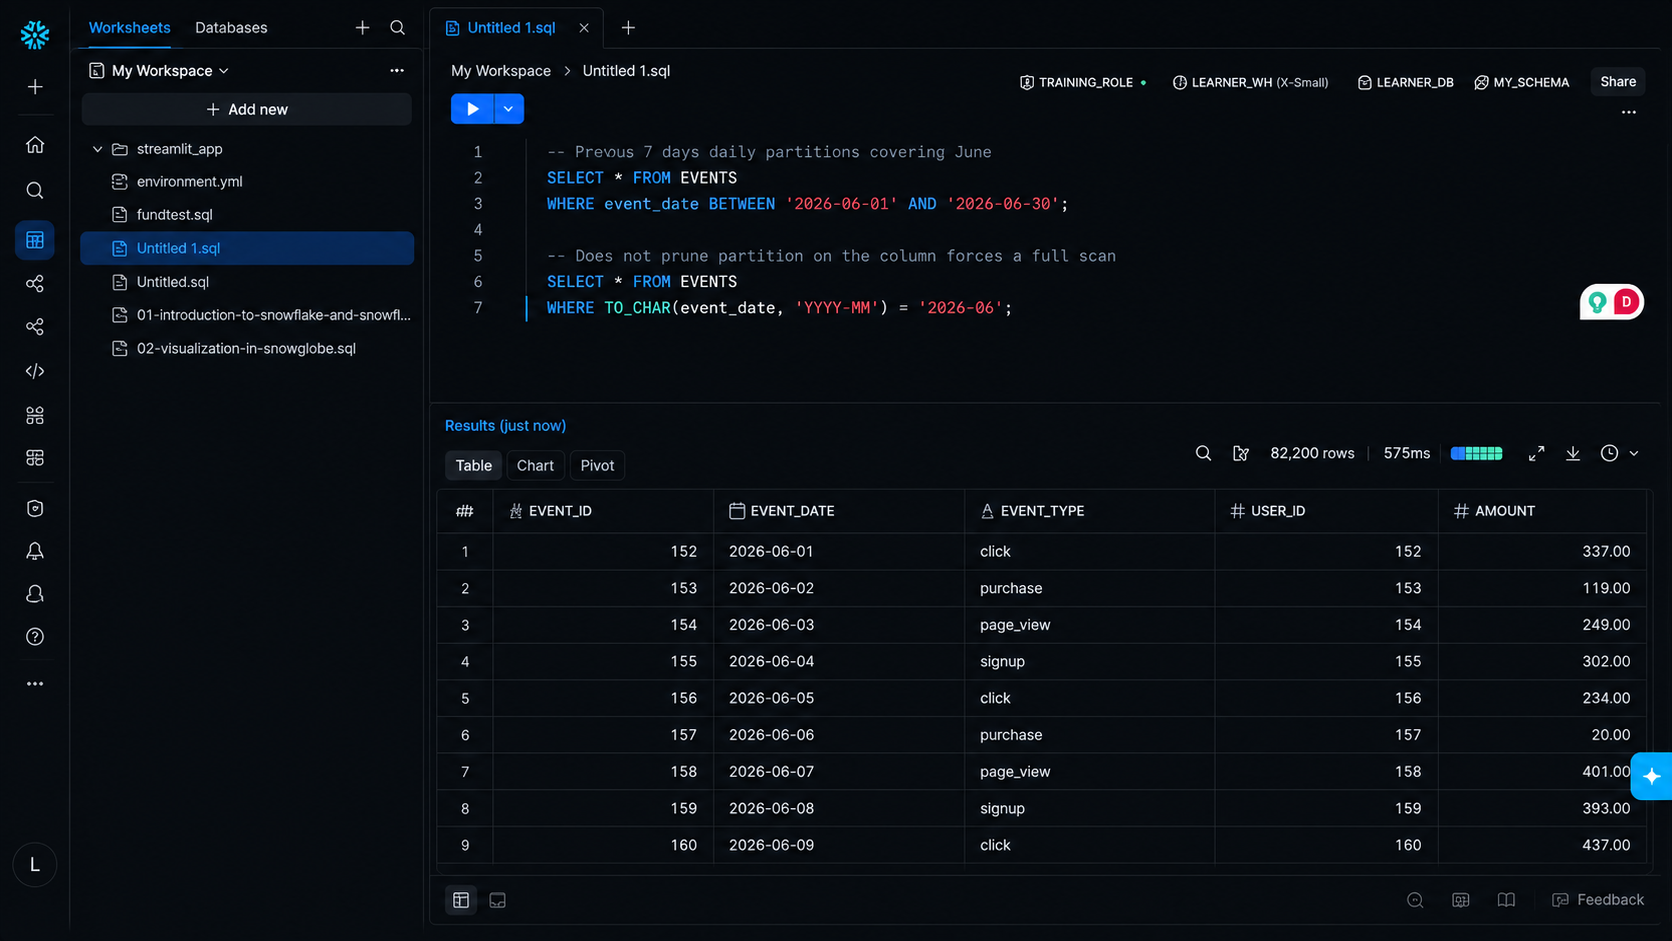Open the Cortex sparkle assistant button

pos(1651,776)
